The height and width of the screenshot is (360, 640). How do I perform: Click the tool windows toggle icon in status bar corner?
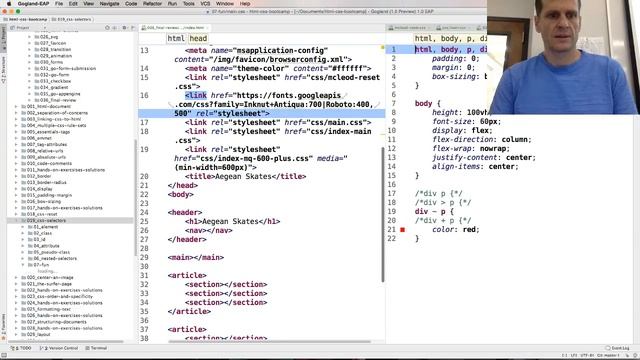pos(4,356)
